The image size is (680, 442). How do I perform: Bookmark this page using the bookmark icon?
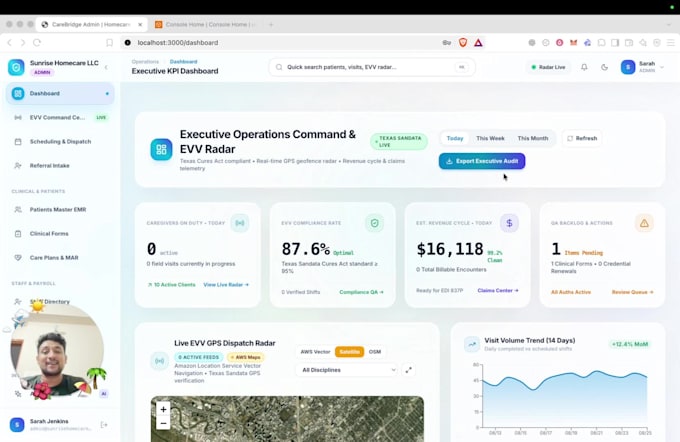click(x=109, y=43)
